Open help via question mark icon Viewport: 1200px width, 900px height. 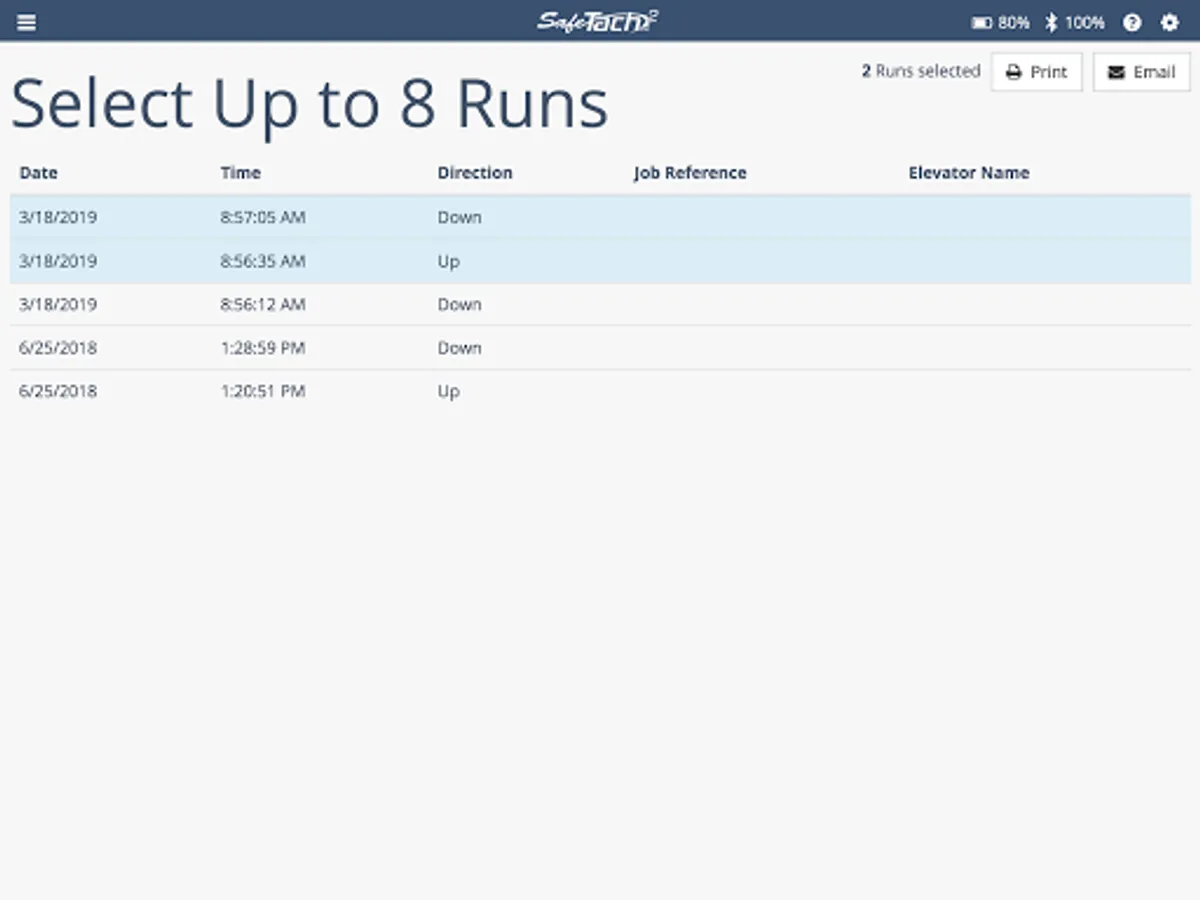click(1132, 22)
